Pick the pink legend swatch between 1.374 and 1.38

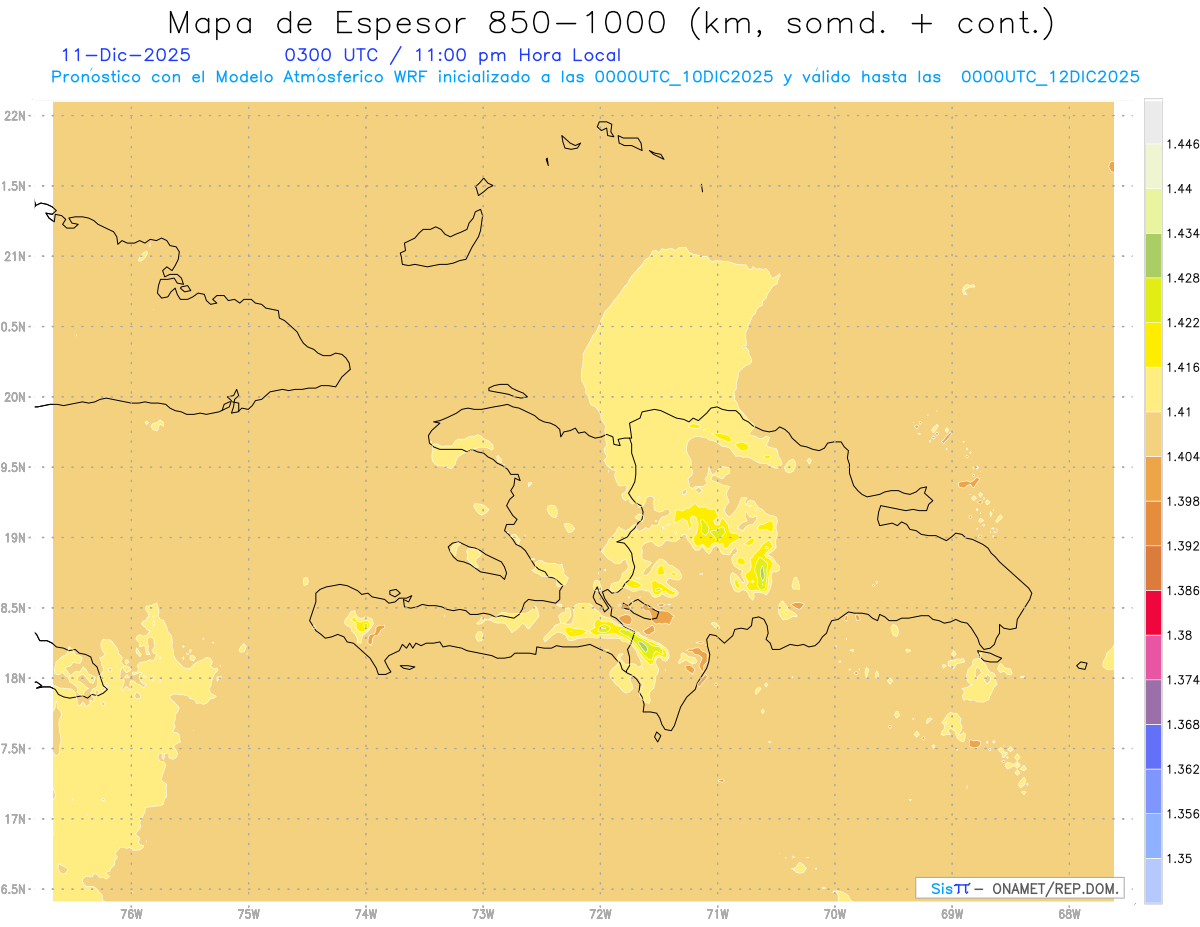1153,656
